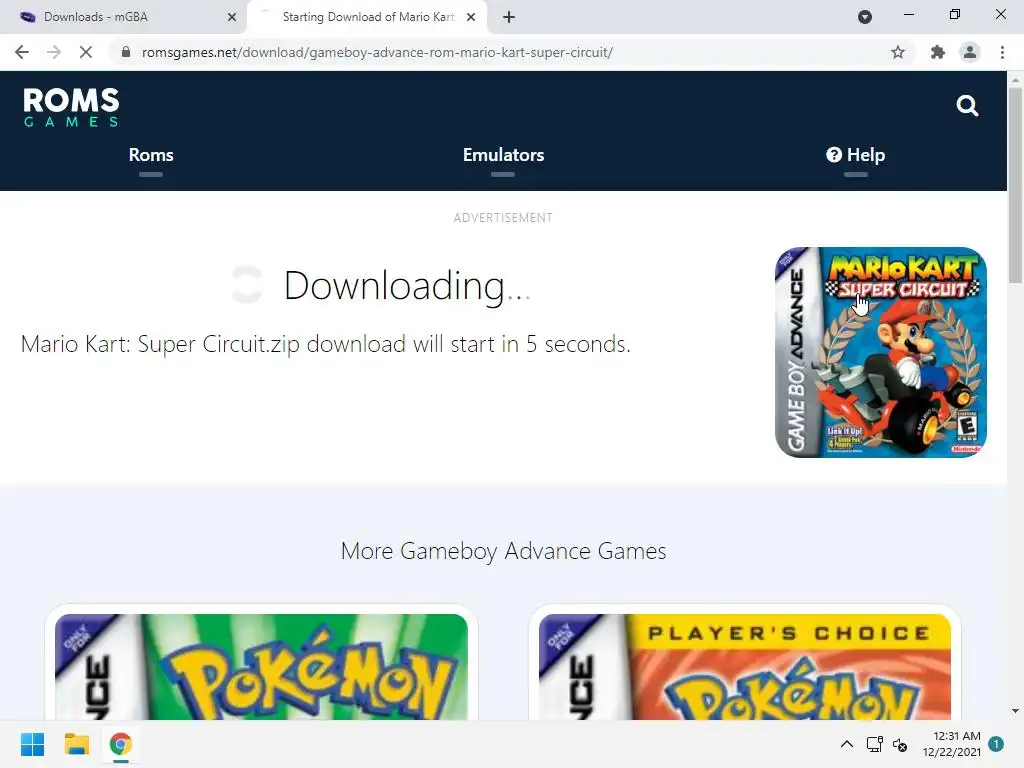
Task: Click the download countdown message text
Action: [x=326, y=344]
